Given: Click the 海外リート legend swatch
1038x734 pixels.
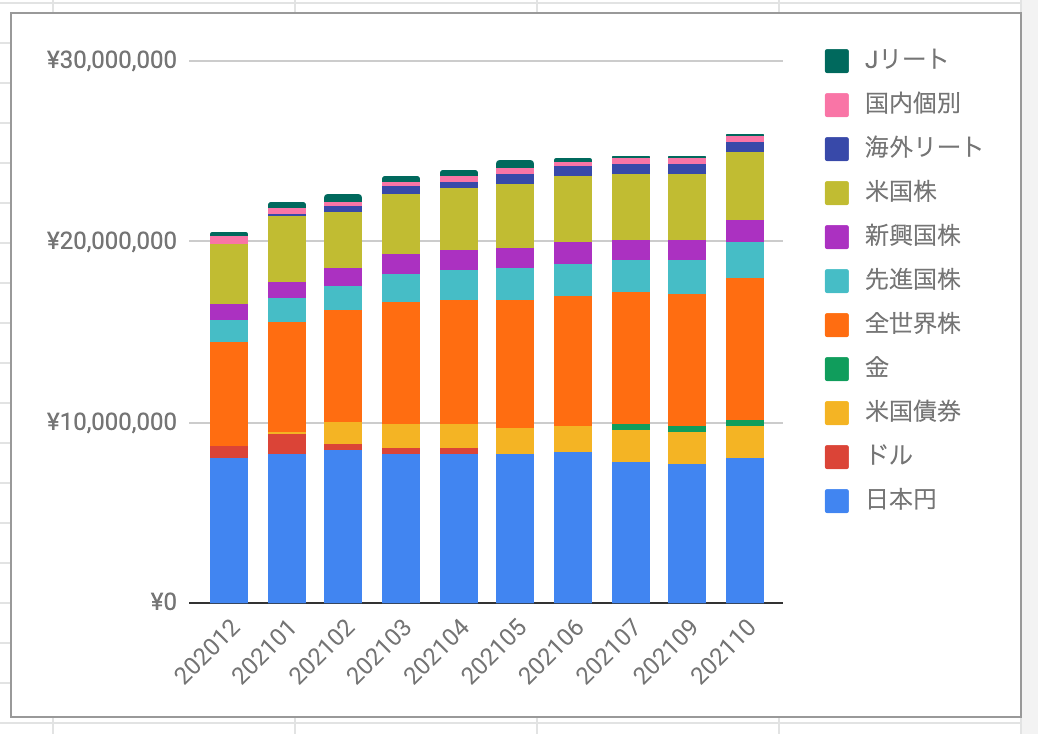Looking at the screenshot, I should (x=837, y=148).
